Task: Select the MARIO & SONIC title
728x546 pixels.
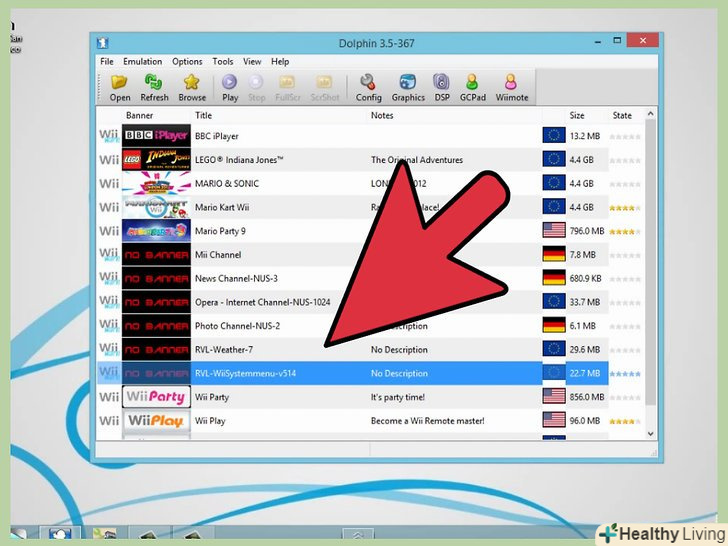Action: (227, 183)
